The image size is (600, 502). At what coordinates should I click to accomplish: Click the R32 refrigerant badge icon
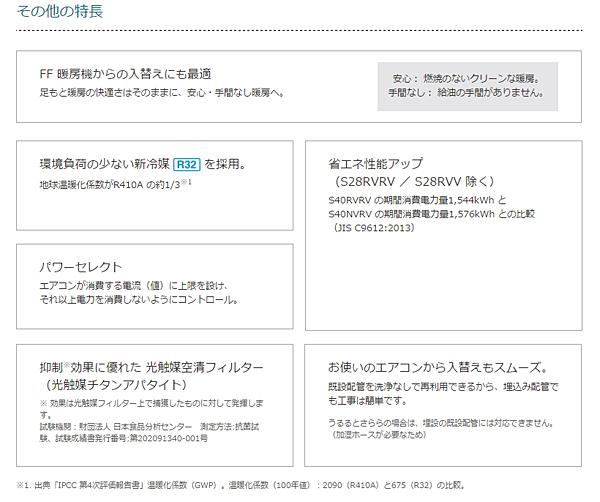[x=187, y=165]
